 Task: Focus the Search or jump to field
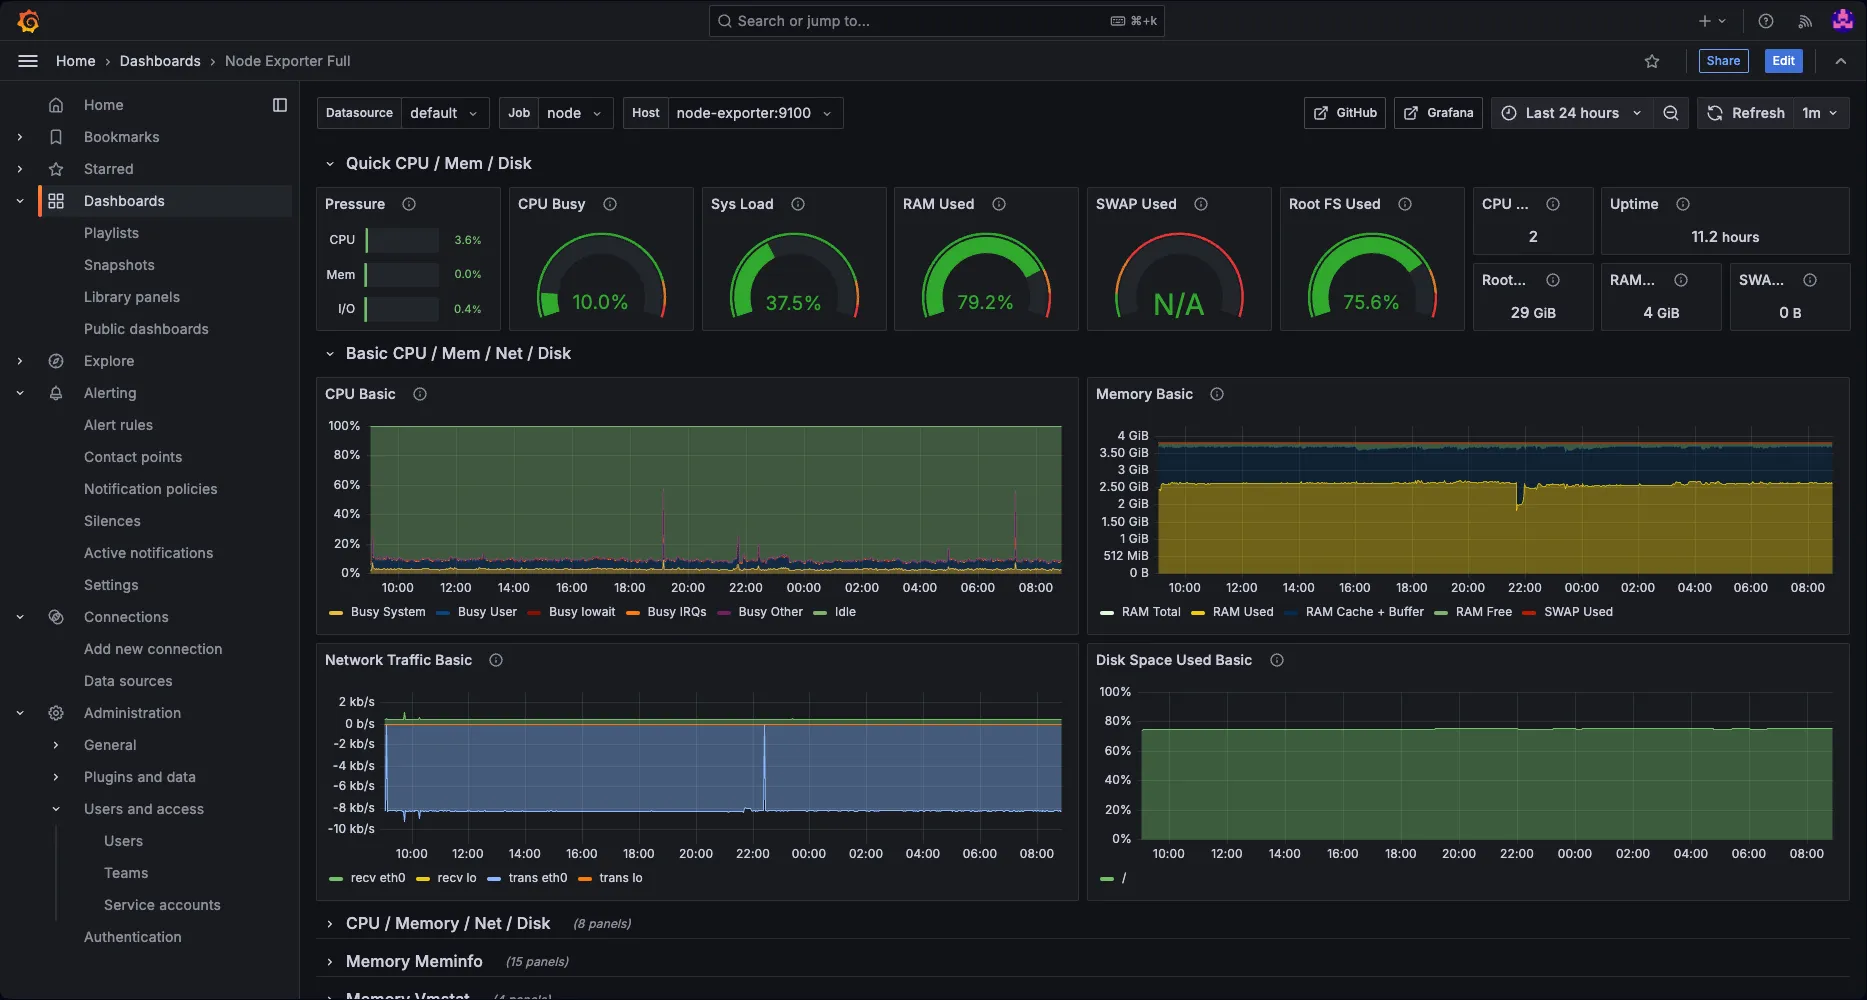coord(936,21)
